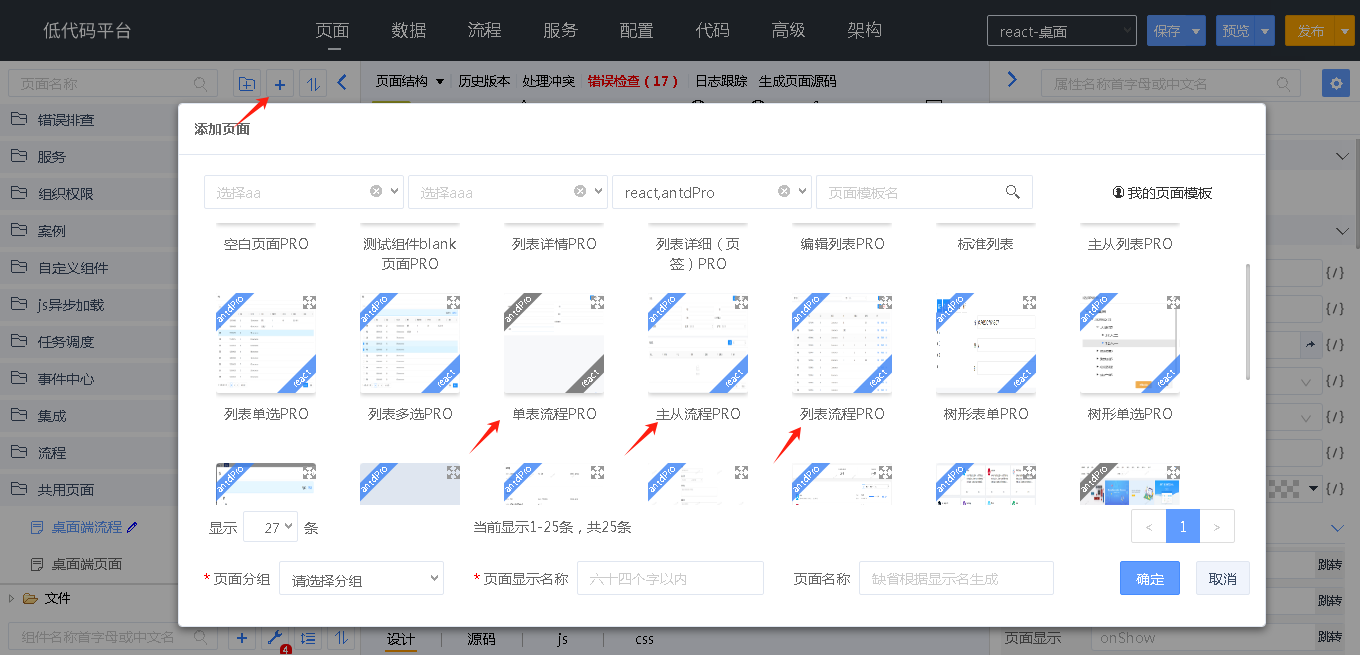Image resolution: width=1360 pixels, height=655 pixels.
Task: Select the 列表流程PRO template thumbnail
Action: [x=842, y=344]
